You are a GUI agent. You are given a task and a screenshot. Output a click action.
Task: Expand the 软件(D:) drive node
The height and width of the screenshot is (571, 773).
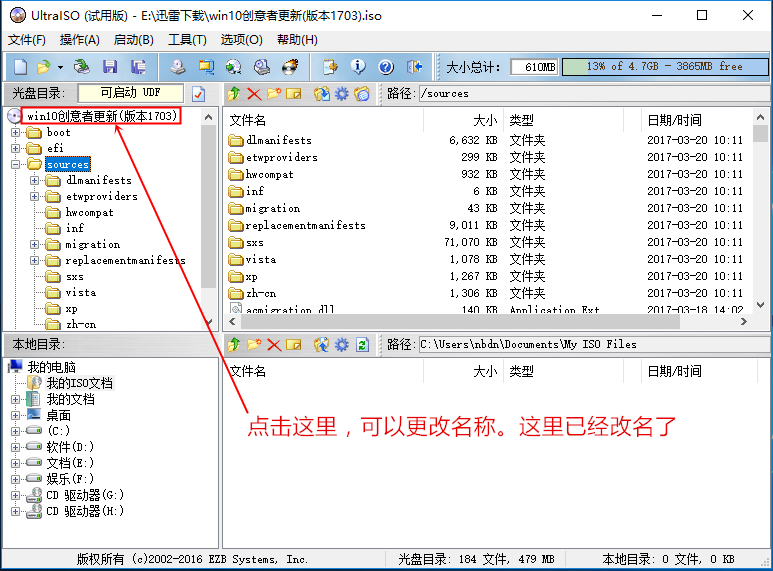pos(15,447)
